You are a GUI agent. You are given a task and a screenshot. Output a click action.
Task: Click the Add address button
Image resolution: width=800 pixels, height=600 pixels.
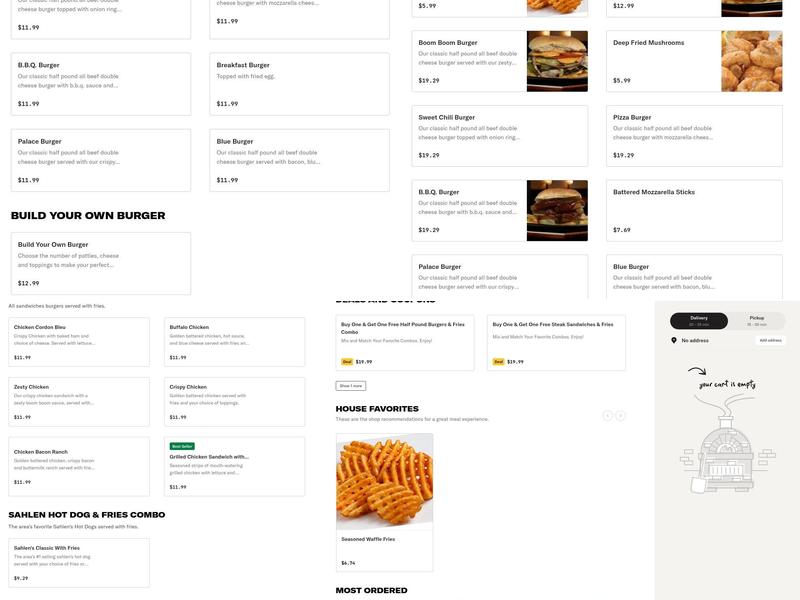(x=770, y=340)
